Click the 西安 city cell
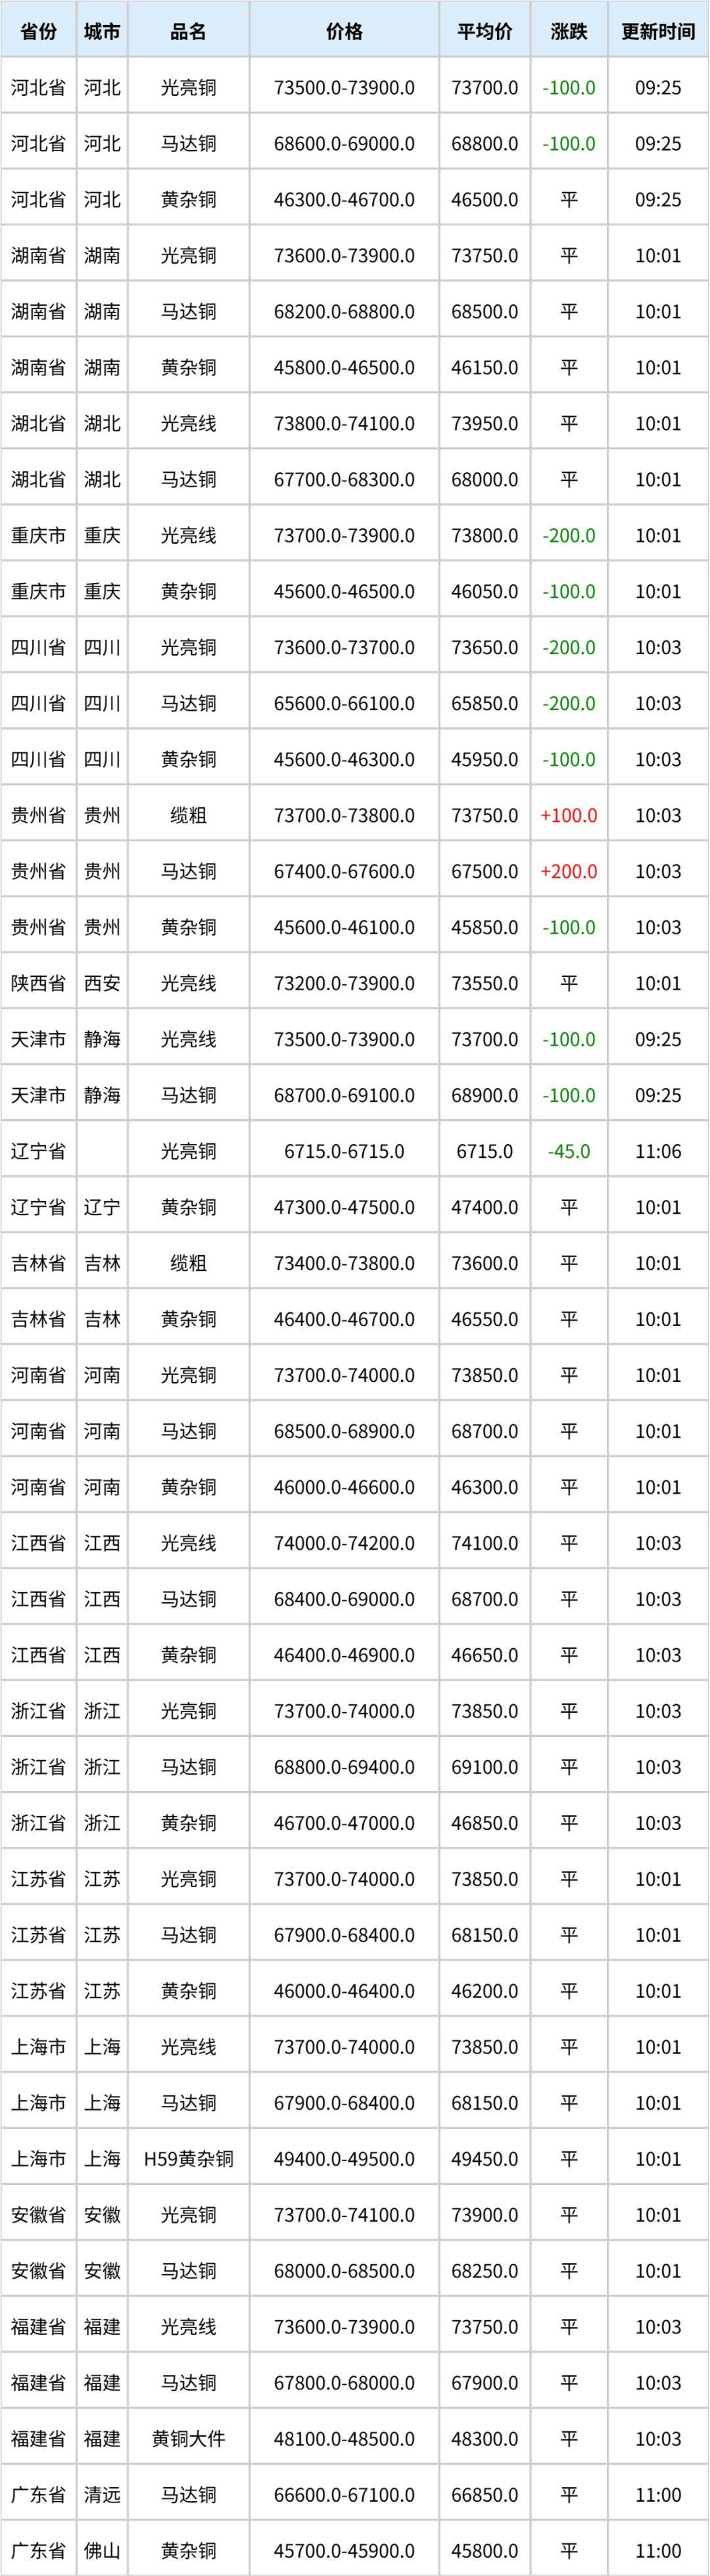Screen dimensions: 710x2576 [x=102, y=984]
